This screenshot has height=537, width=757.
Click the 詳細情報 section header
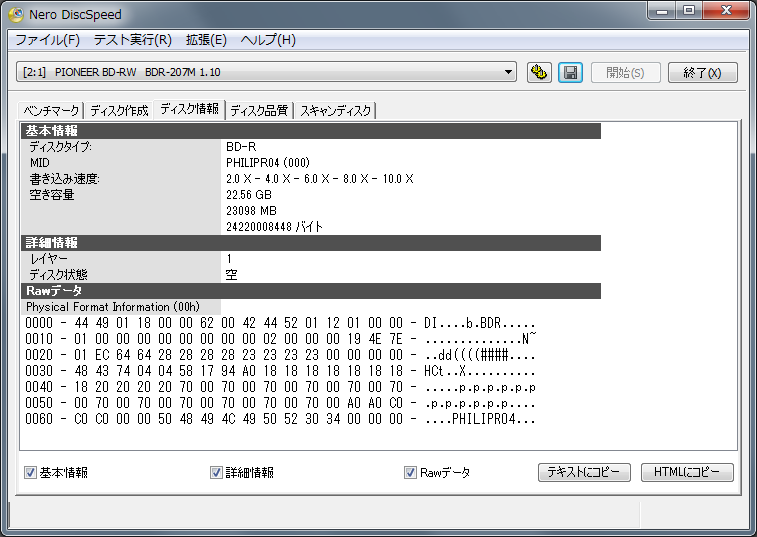coord(311,243)
